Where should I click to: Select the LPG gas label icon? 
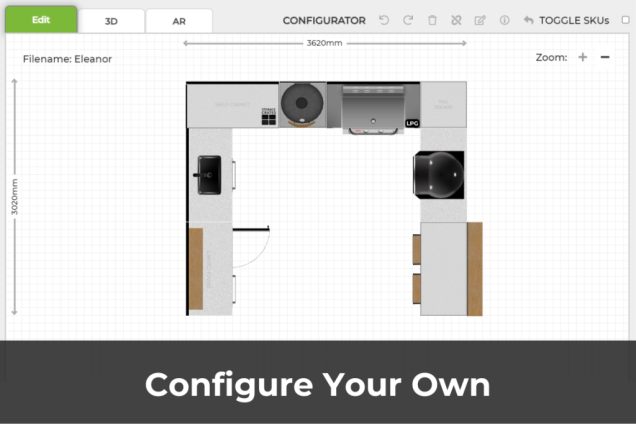point(411,123)
